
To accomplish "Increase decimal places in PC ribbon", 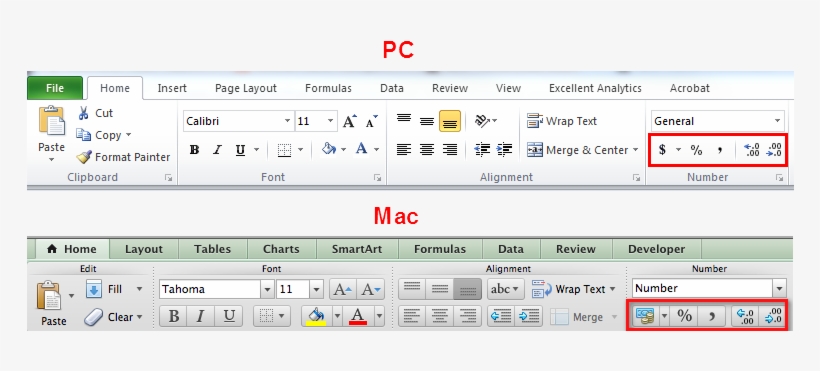I will coord(751,150).
